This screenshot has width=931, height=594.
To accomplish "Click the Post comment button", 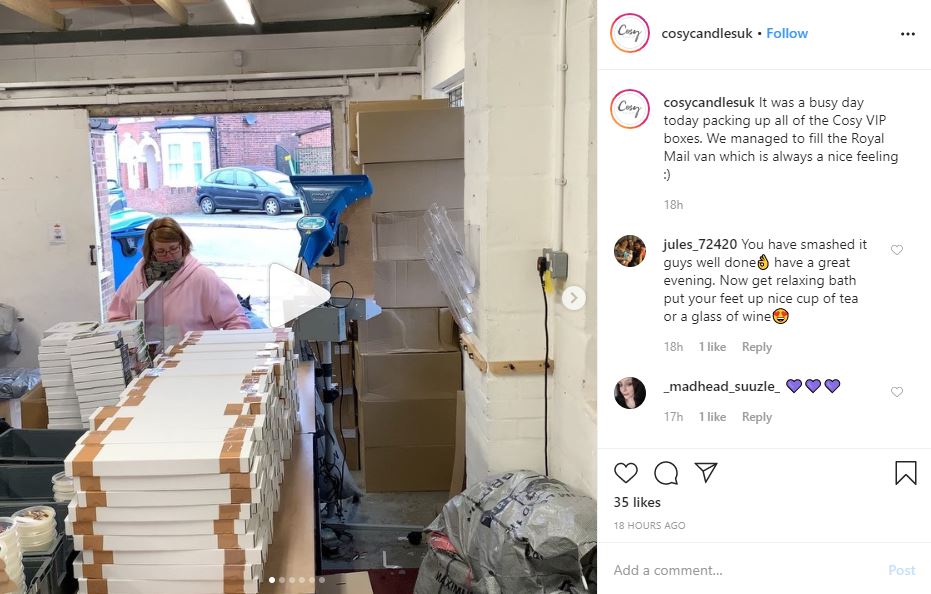I will [x=901, y=570].
